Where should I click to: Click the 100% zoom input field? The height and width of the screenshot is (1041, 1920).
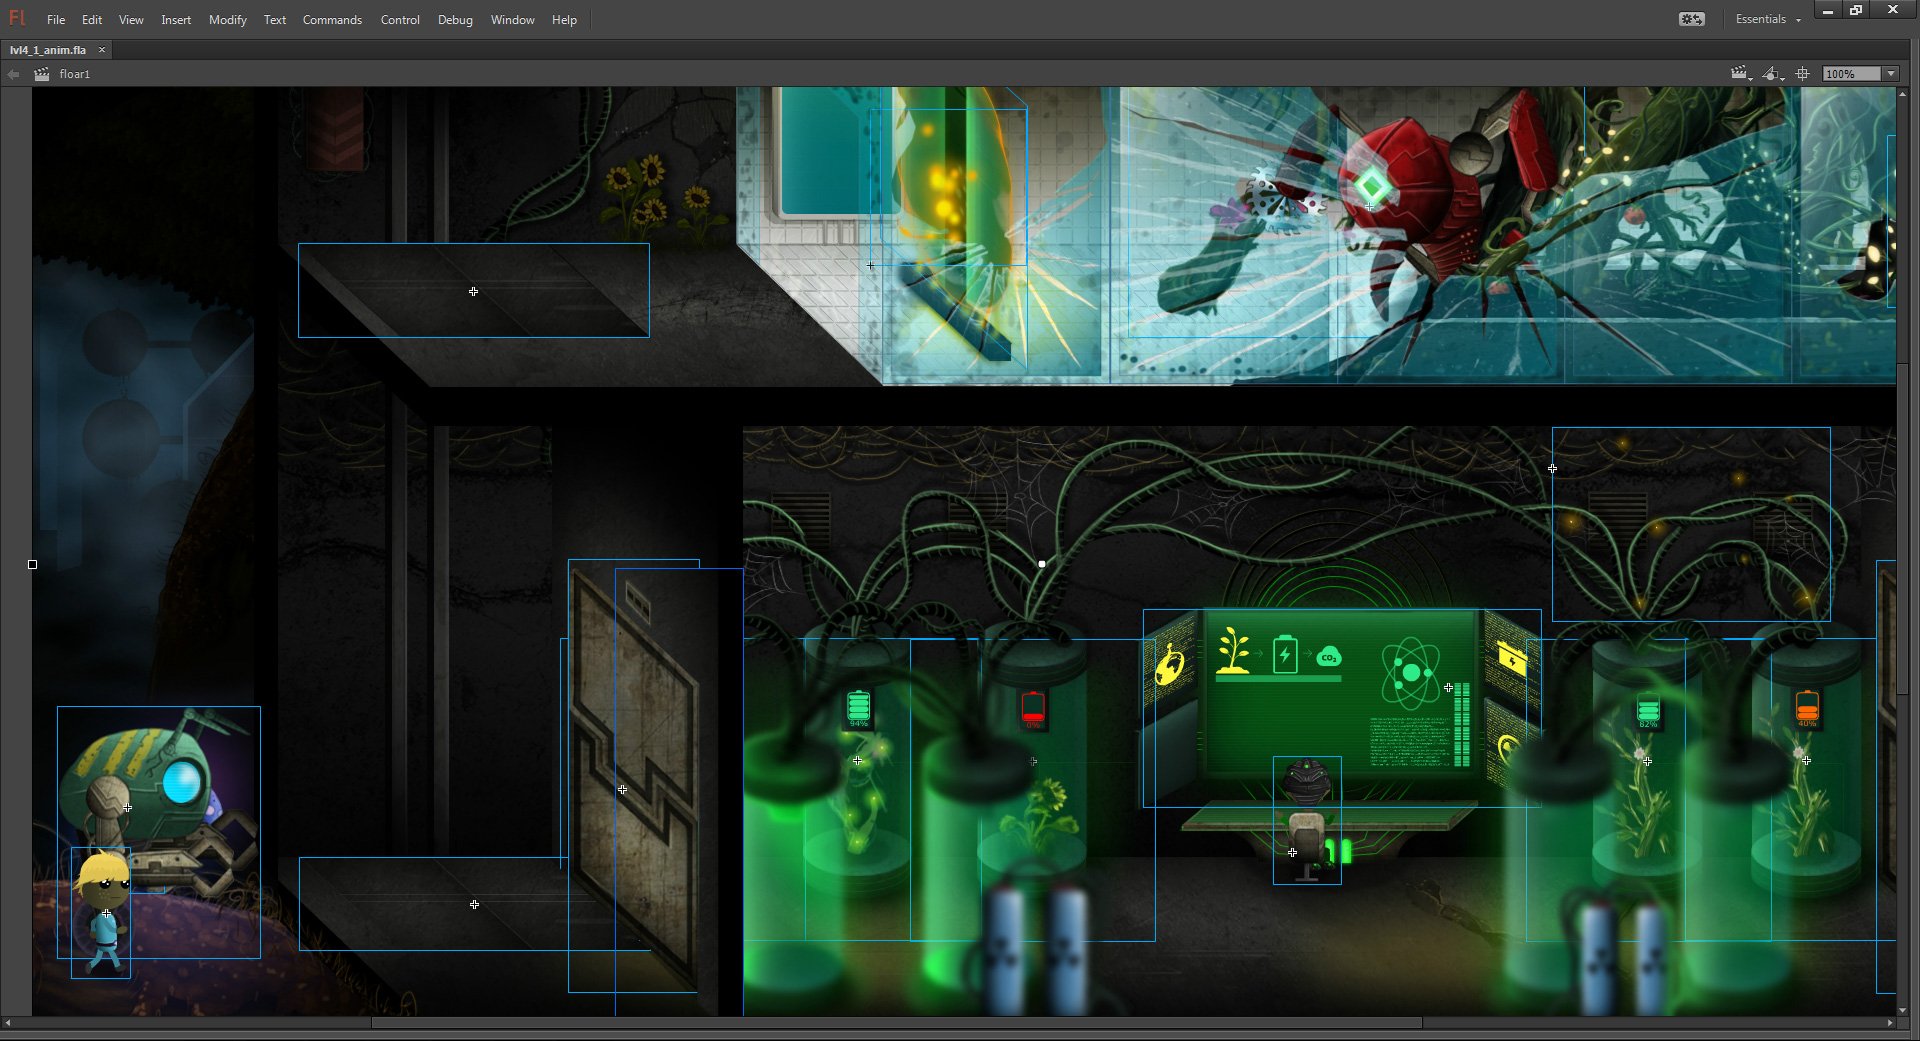pyautogui.click(x=1852, y=74)
